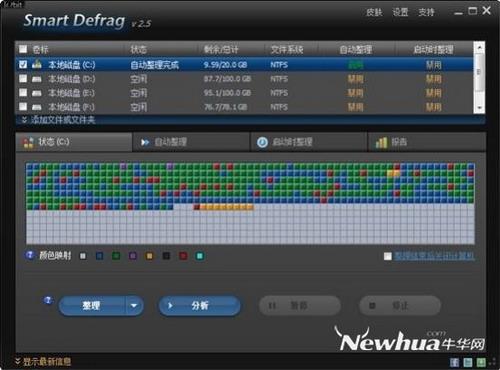Image resolution: width=500 pixels, height=370 pixels.
Task: Click the 暂停 pause button
Action: 300,305
